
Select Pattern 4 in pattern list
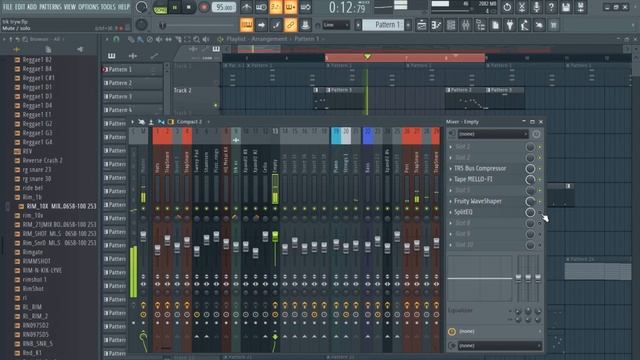click(132, 110)
